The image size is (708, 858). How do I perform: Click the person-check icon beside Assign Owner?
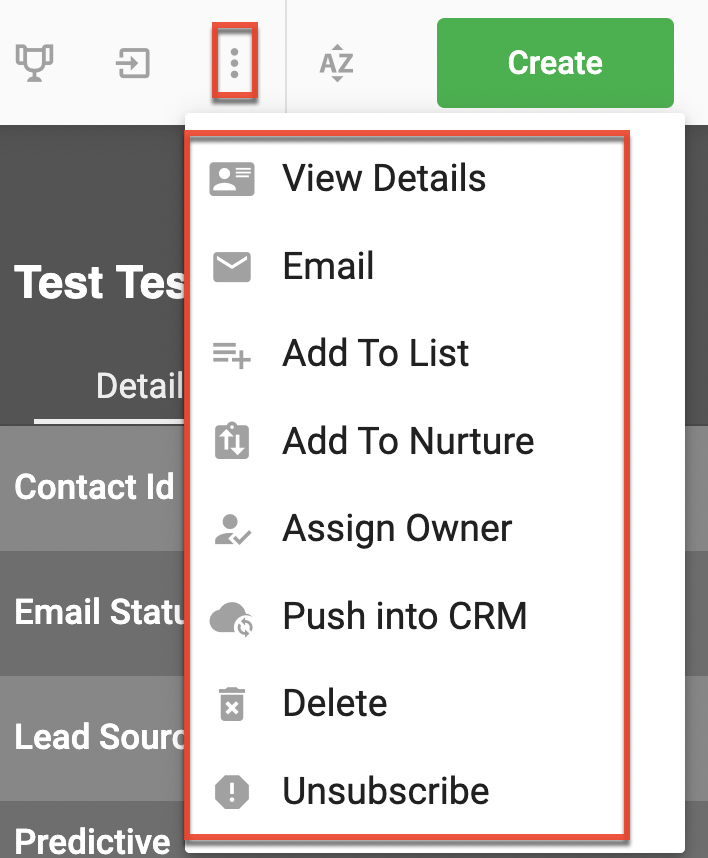coord(233,529)
